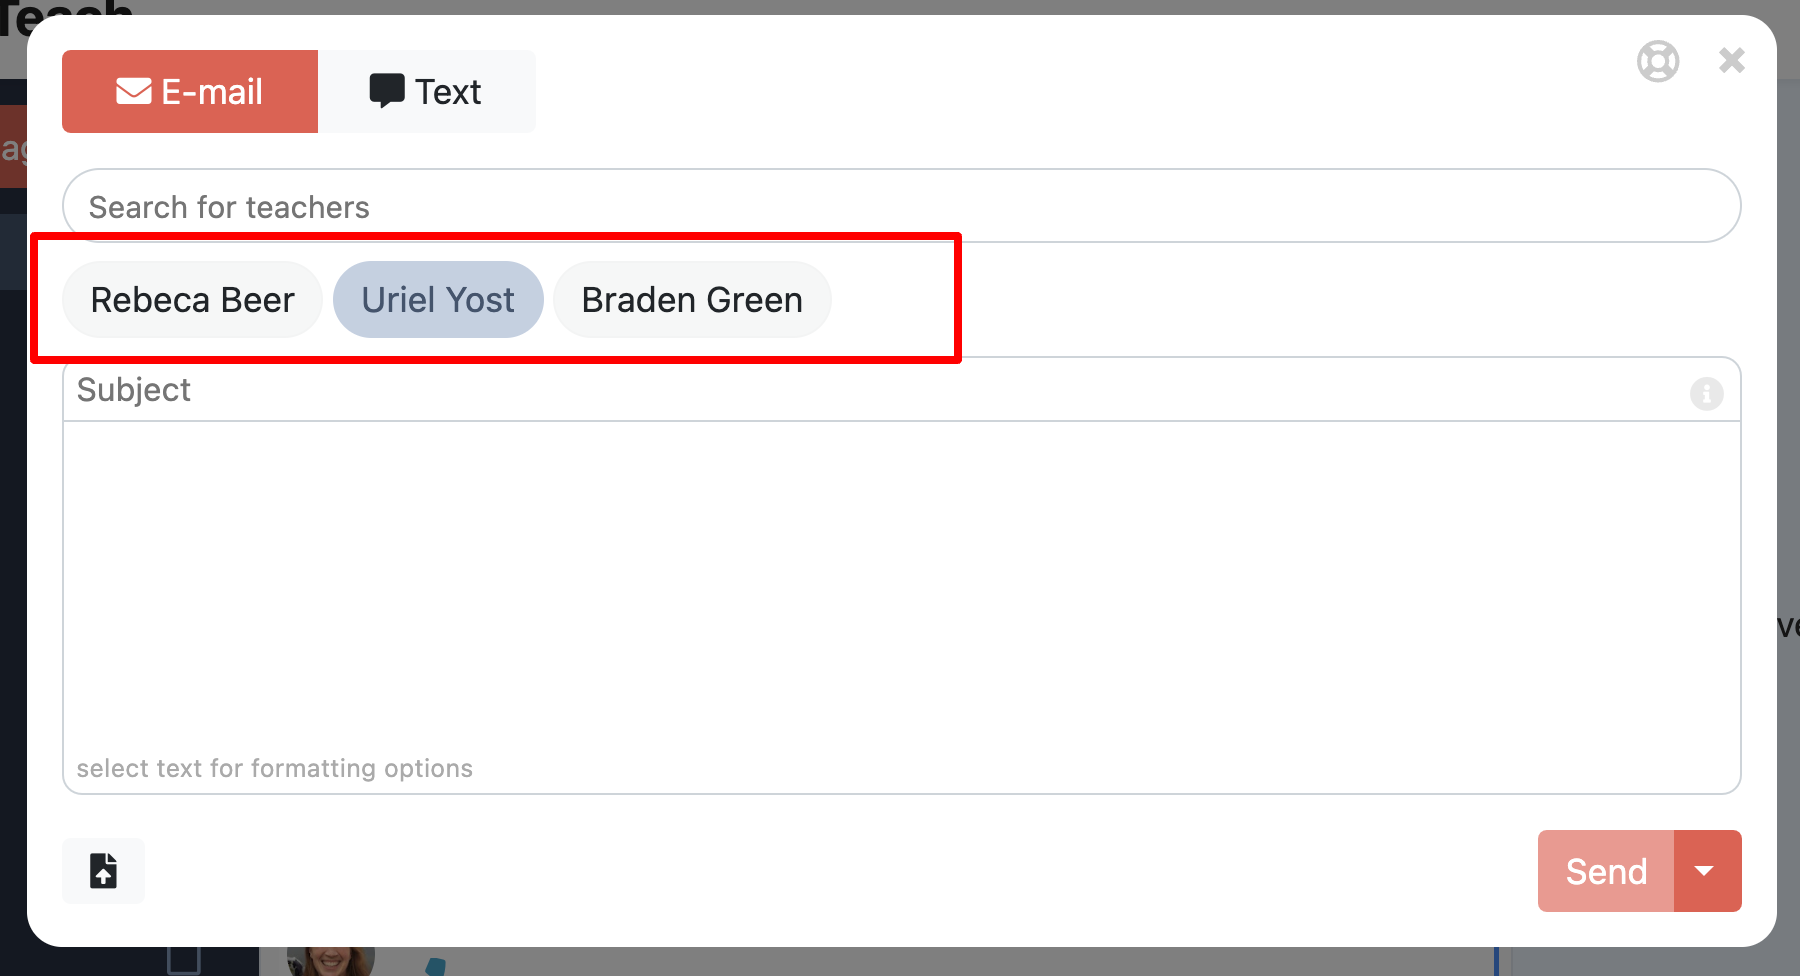
Task: Deselect the Uriel Yost recipient chip
Action: click(x=438, y=300)
